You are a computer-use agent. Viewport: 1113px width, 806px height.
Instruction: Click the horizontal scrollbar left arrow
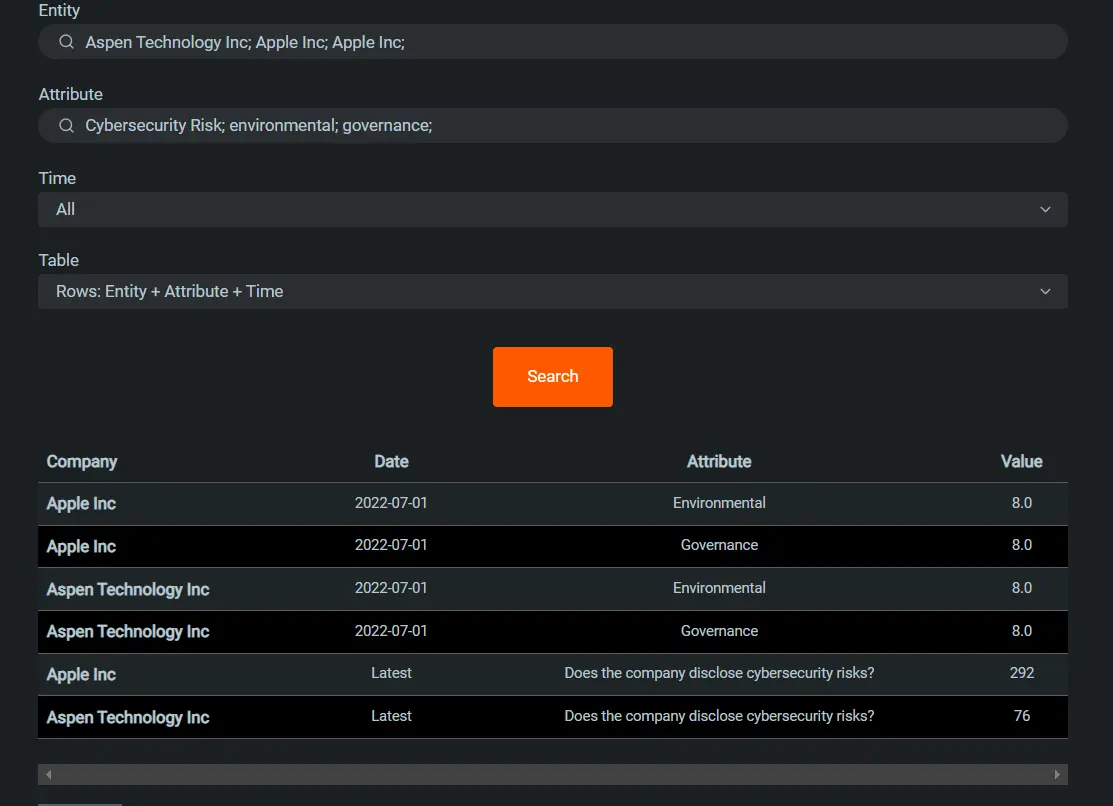point(48,775)
